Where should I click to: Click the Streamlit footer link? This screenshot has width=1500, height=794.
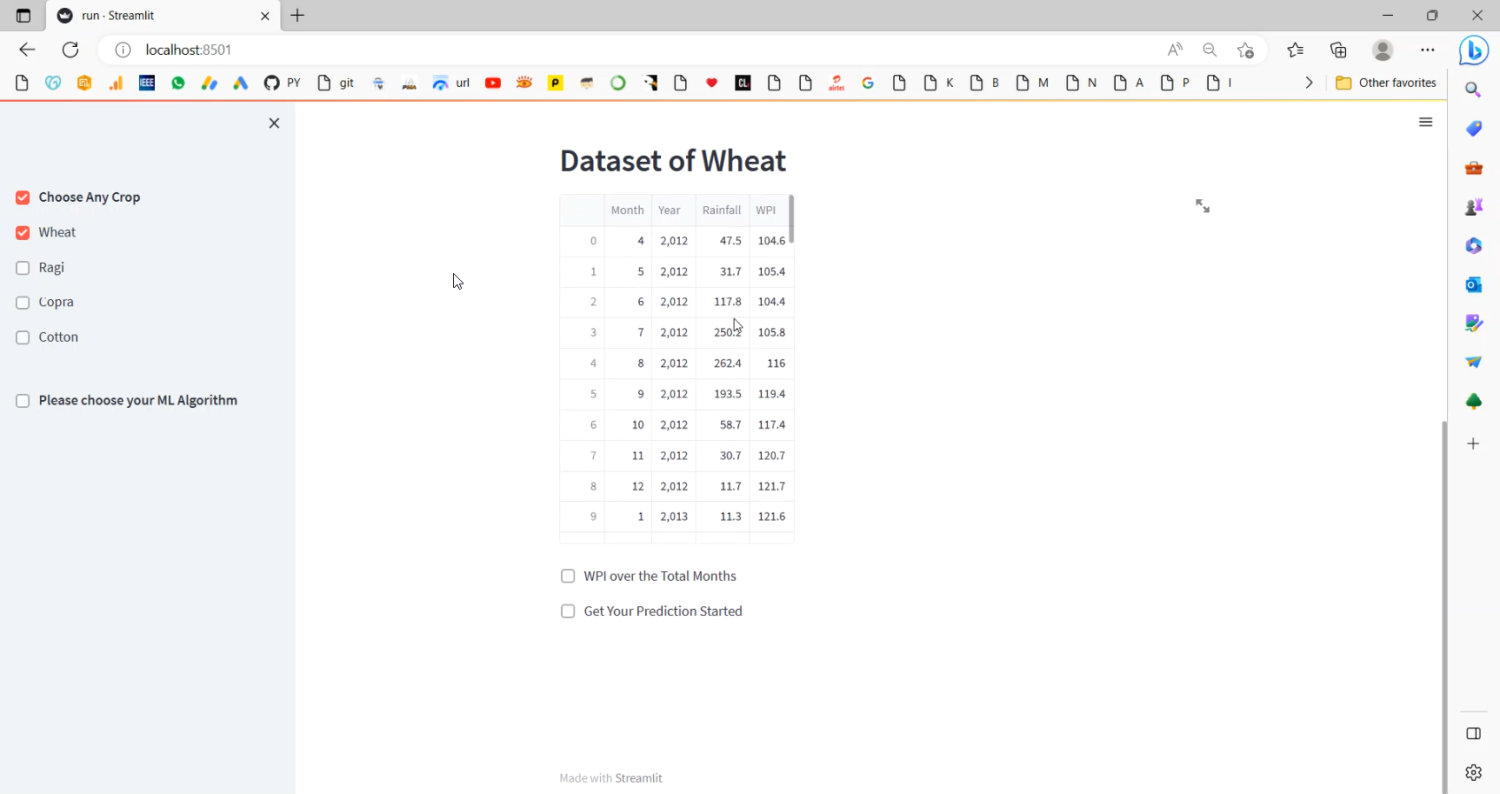click(x=638, y=778)
